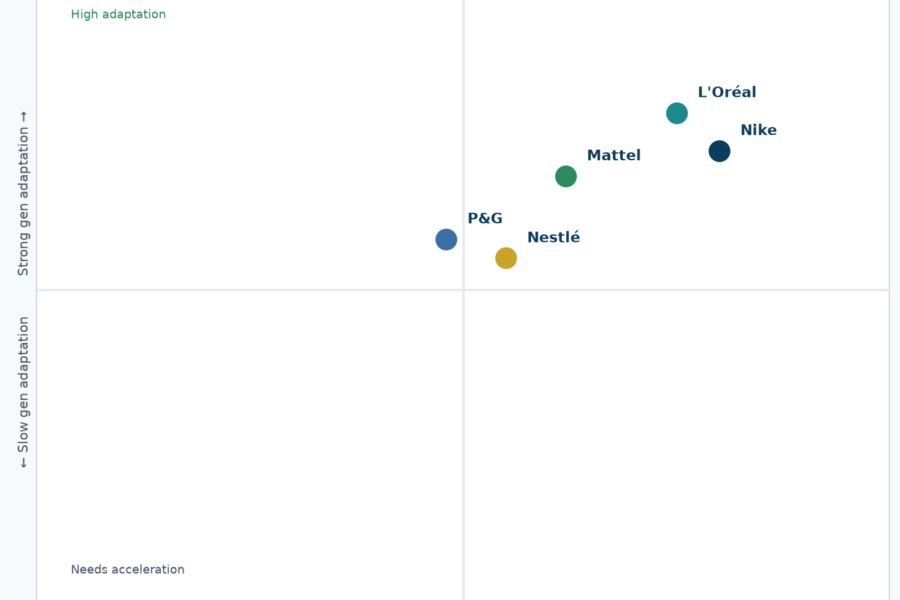The height and width of the screenshot is (600, 900).
Task: Click the yellow Nestlé data point
Action: [x=506, y=258]
